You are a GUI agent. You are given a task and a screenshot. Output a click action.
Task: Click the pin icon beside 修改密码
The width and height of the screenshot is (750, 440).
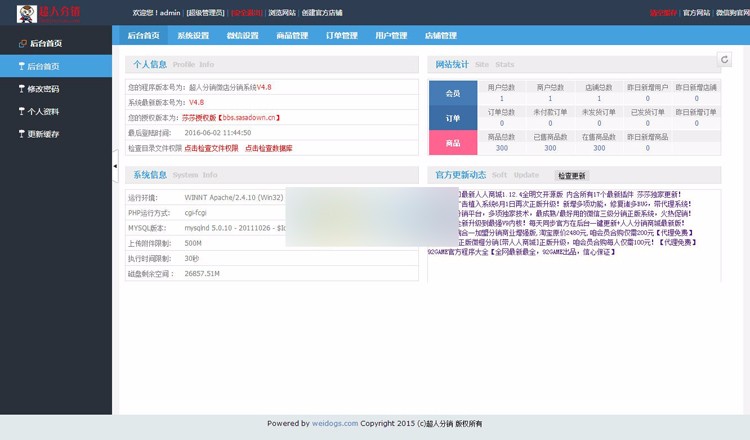(22, 88)
